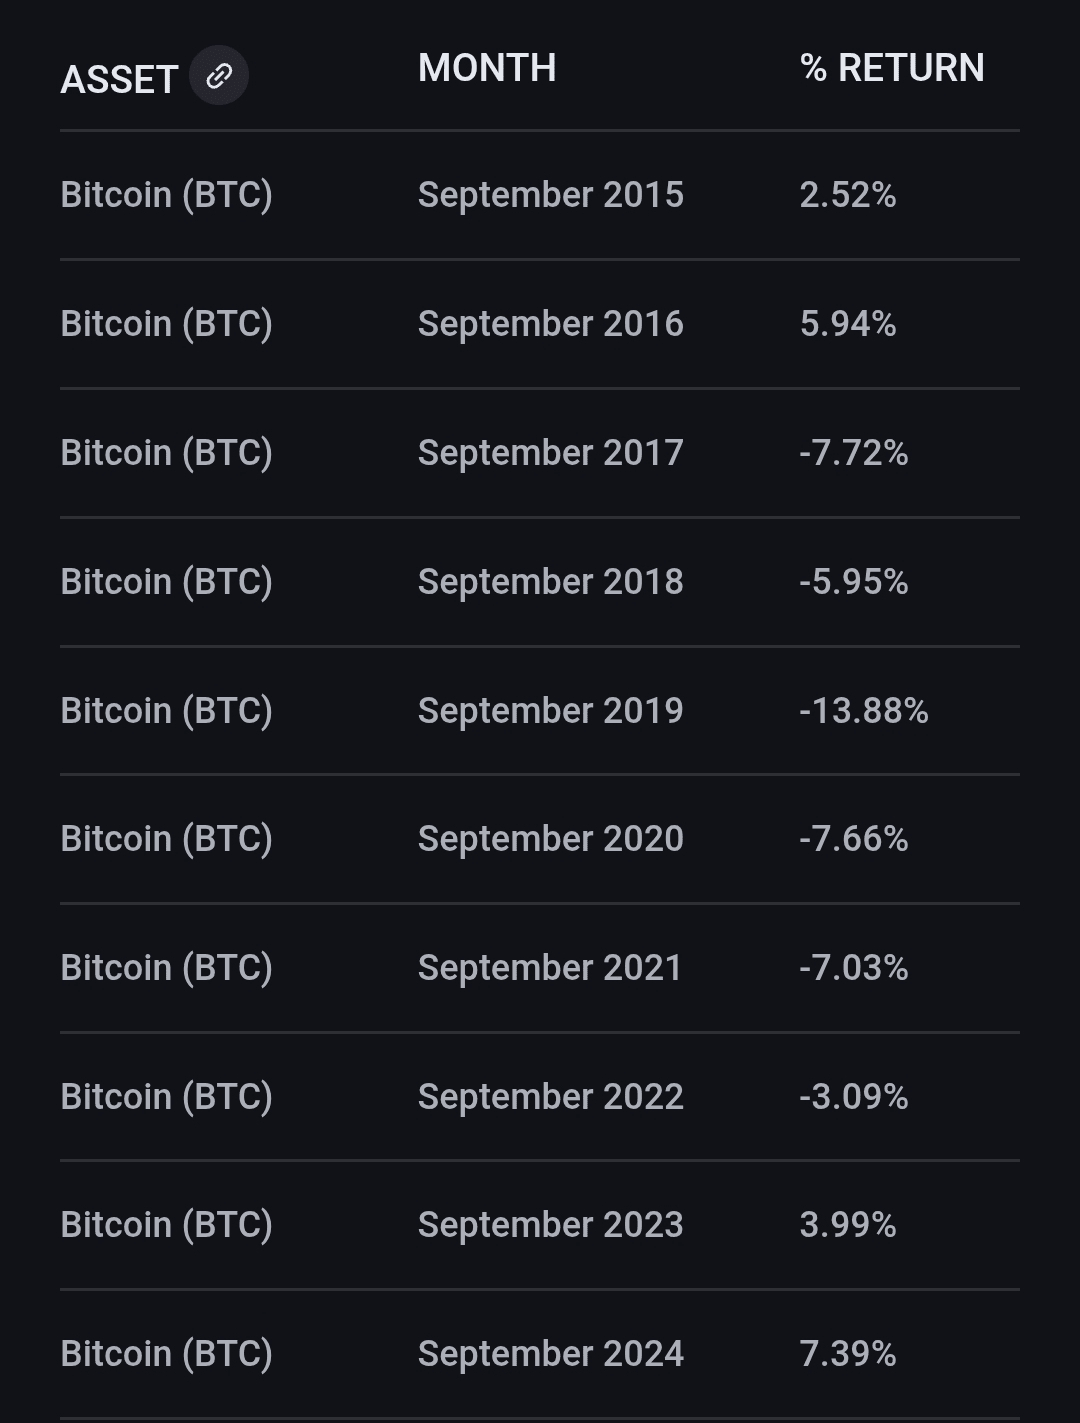Click the September 2016 month cell
This screenshot has height=1423, width=1080.
point(551,324)
